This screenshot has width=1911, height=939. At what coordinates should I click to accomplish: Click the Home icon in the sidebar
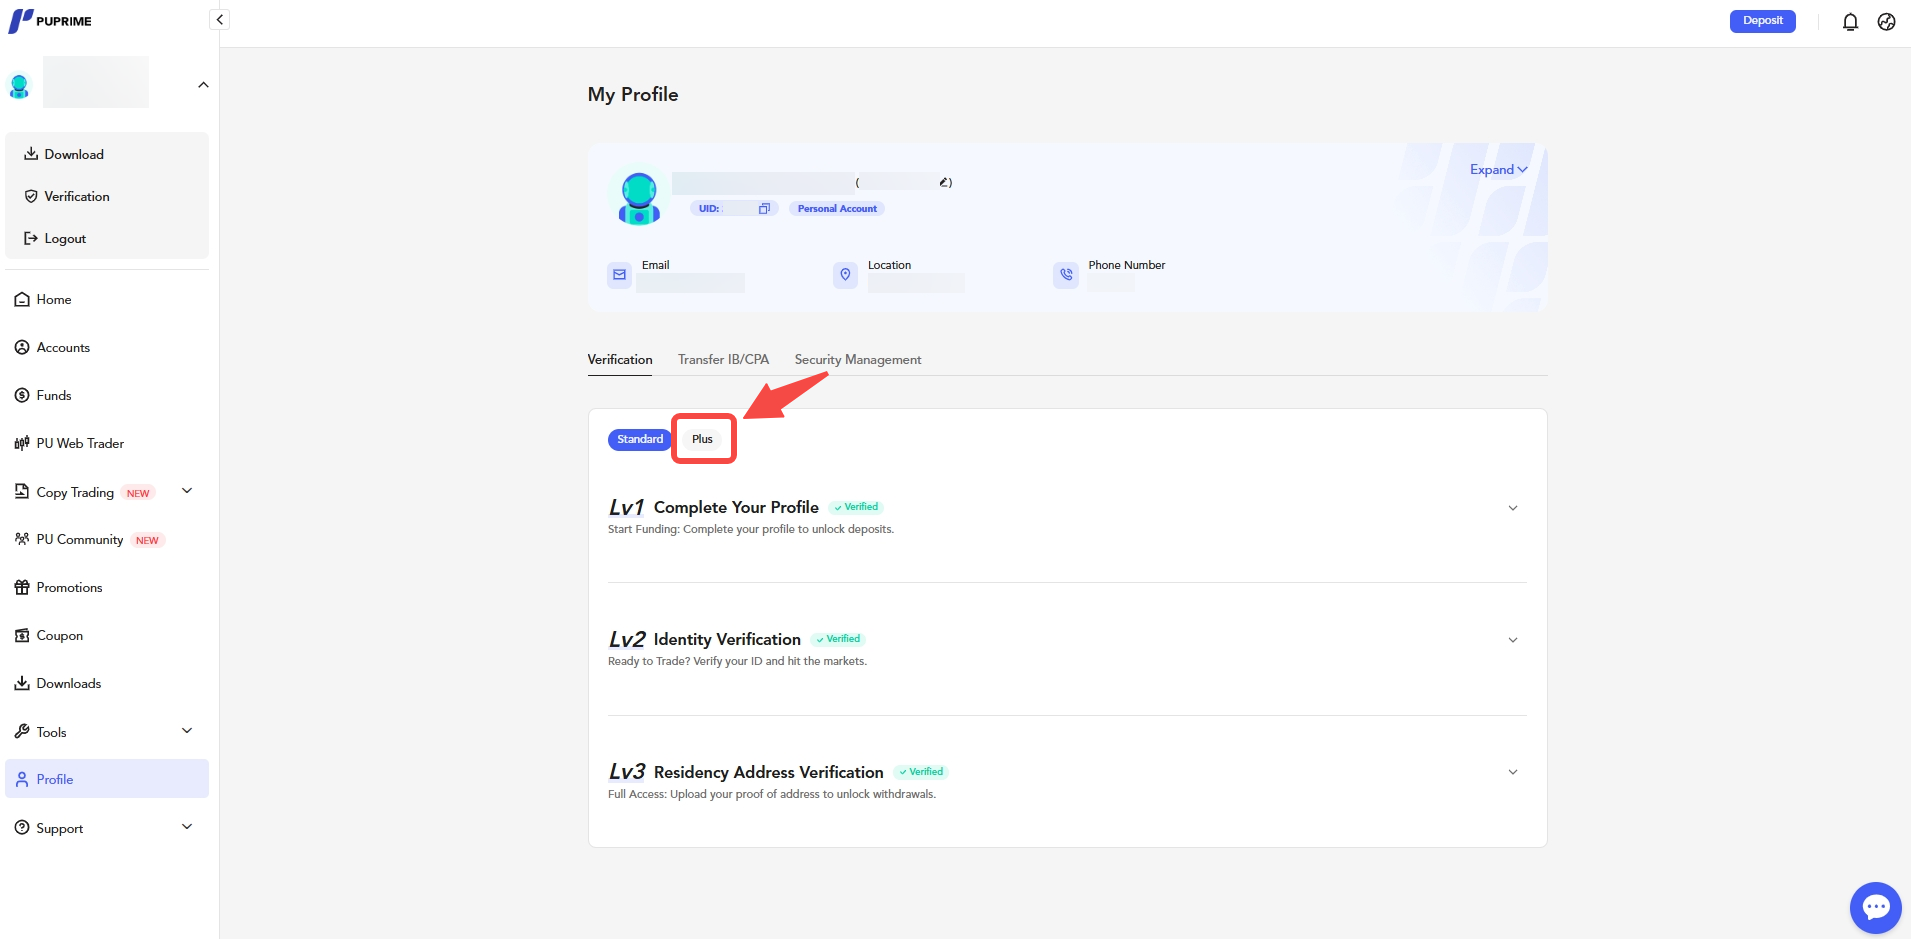tap(22, 299)
